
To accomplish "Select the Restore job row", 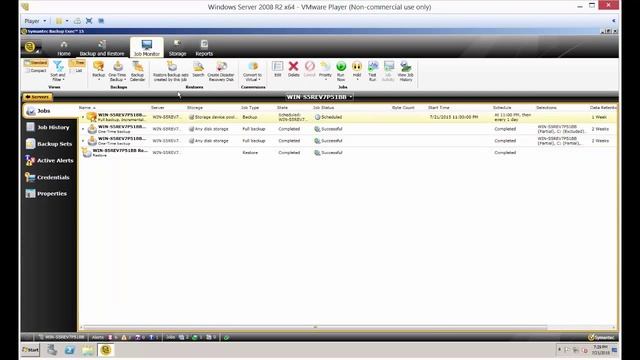I will [x=348, y=153].
